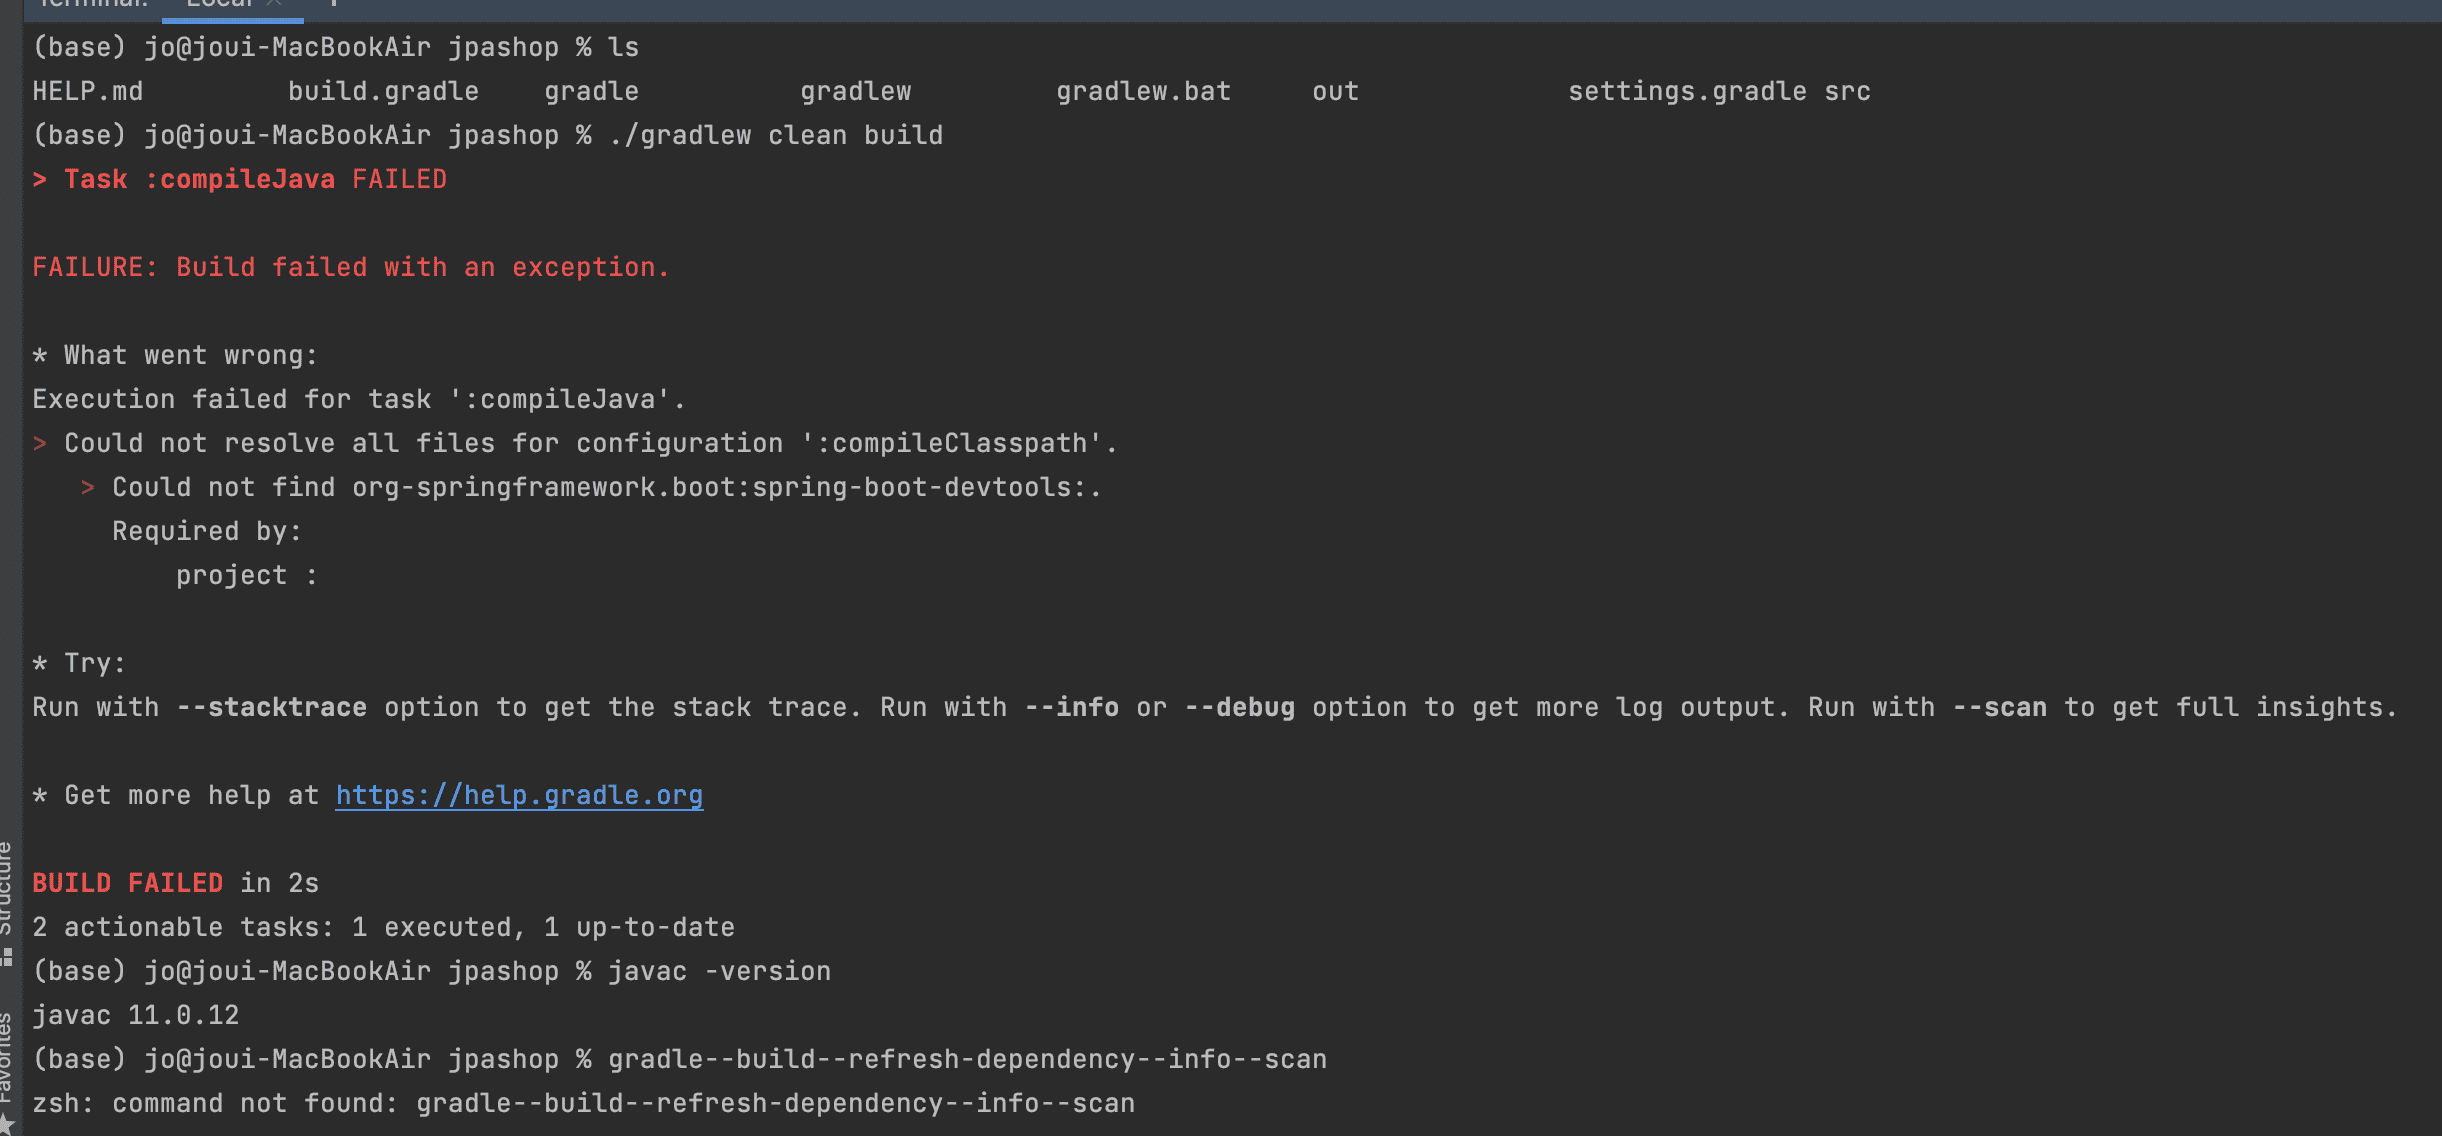Click the 'BUILD FAILED' text
2442x1136 pixels.
pyautogui.click(x=127, y=883)
